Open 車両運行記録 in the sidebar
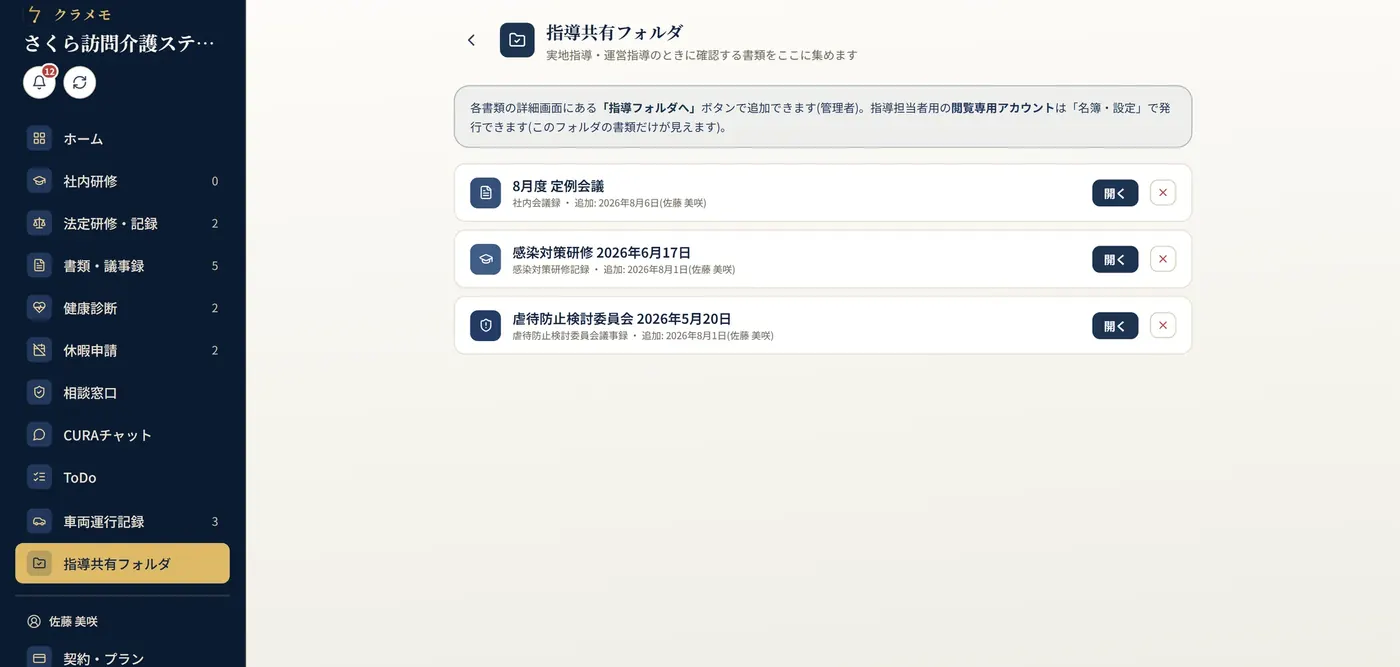 tap(123, 521)
